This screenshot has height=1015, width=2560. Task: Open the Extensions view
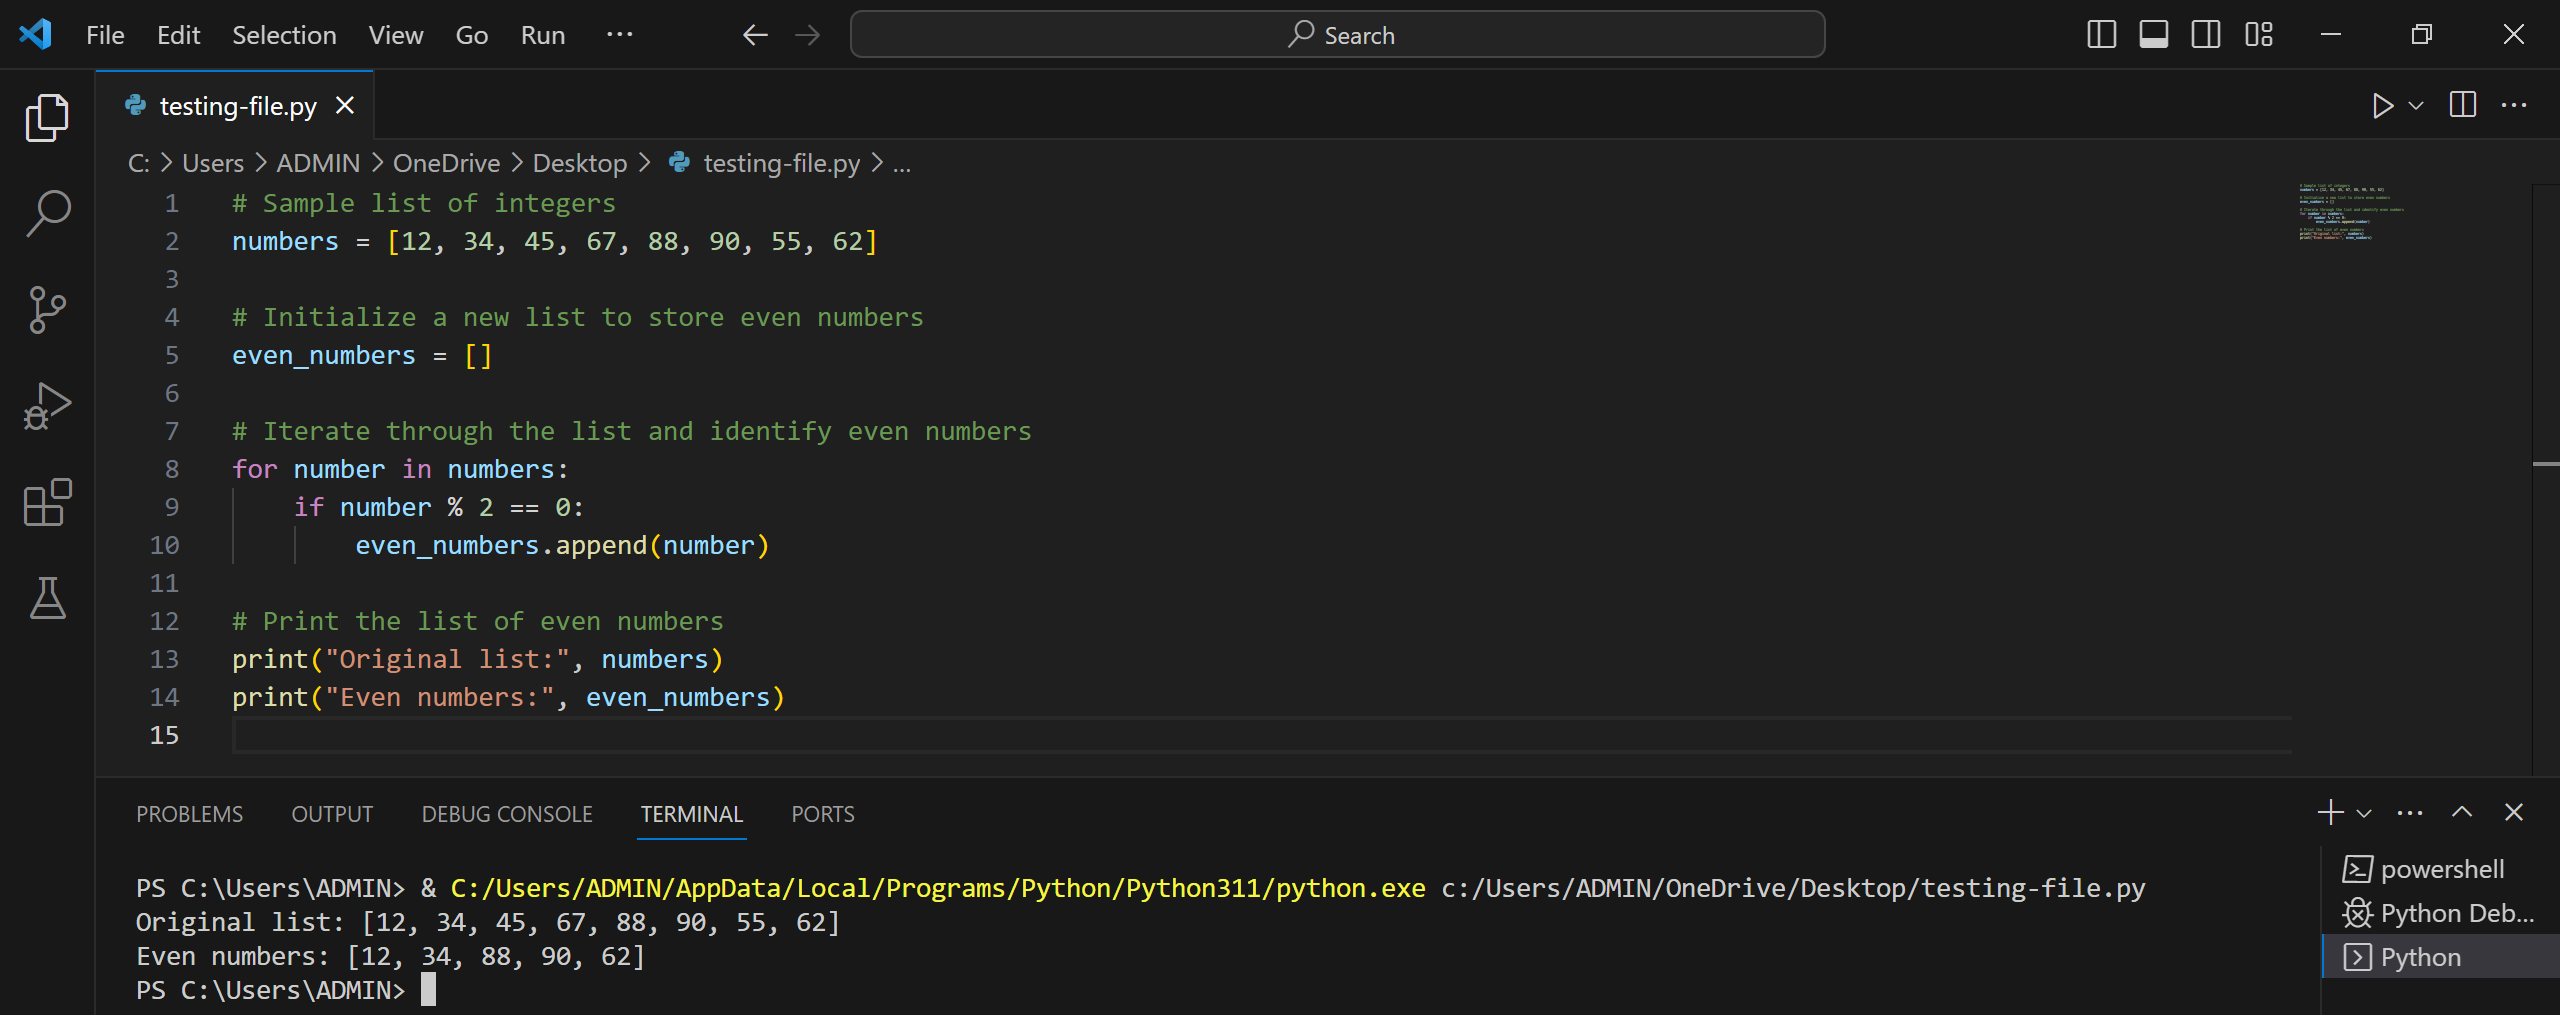tap(47, 502)
